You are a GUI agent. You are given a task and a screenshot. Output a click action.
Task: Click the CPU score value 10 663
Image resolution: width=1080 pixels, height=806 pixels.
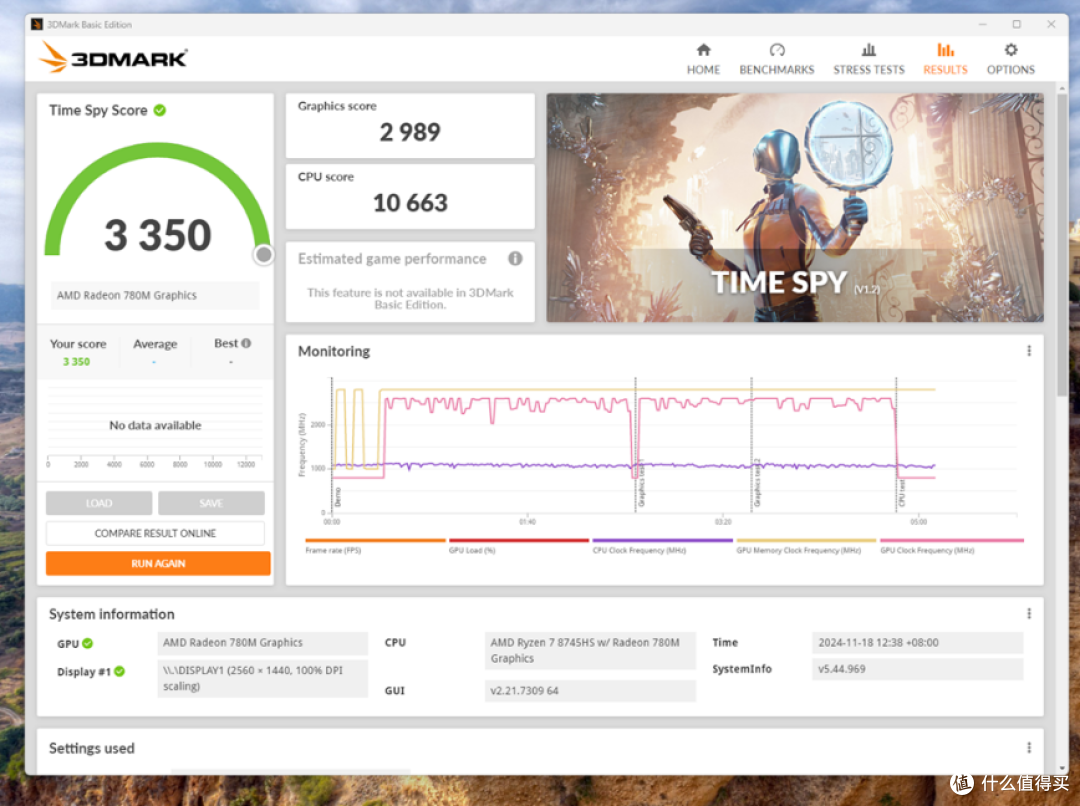(x=410, y=203)
